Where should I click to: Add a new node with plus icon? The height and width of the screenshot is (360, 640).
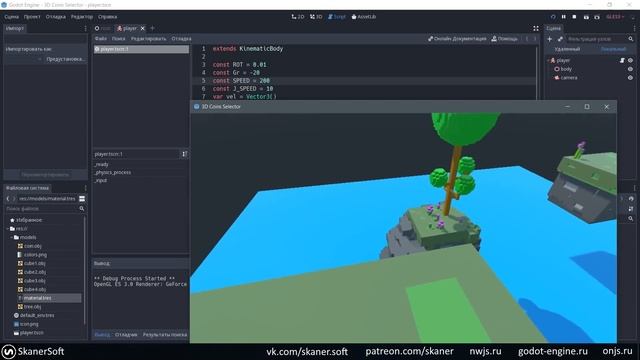click(549, 39)
